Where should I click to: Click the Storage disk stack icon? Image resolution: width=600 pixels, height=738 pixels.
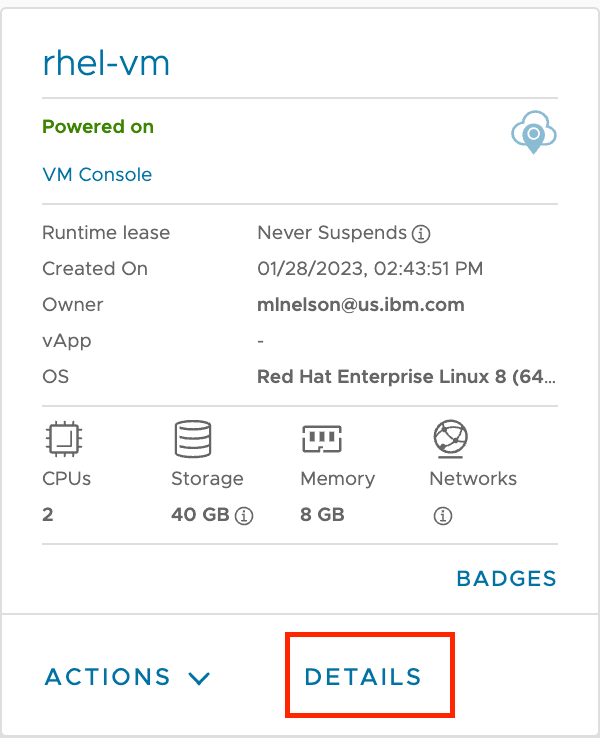[x=192, y=438]
